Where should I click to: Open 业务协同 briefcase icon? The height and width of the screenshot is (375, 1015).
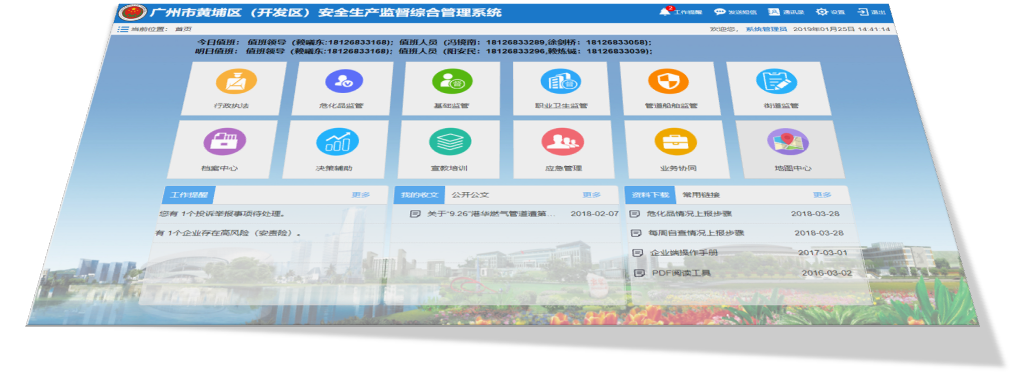[x=675, y=142]
